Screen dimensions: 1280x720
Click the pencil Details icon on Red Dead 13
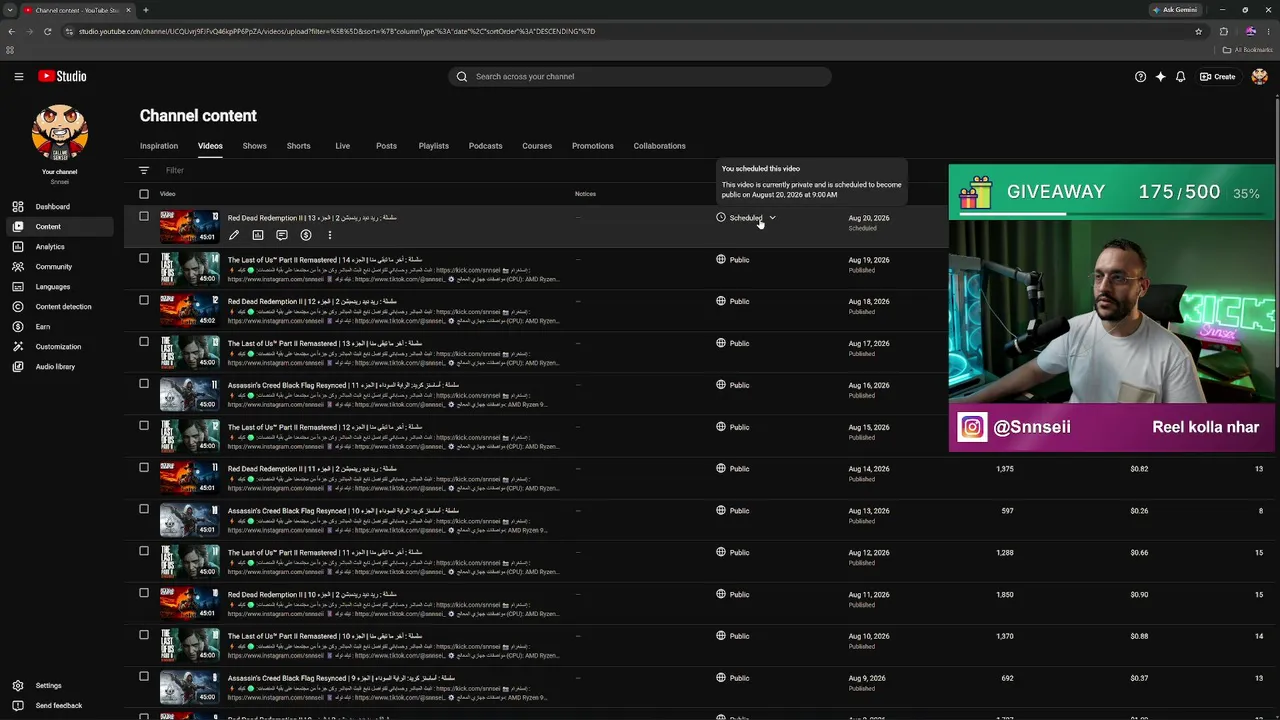click(234, 236)
